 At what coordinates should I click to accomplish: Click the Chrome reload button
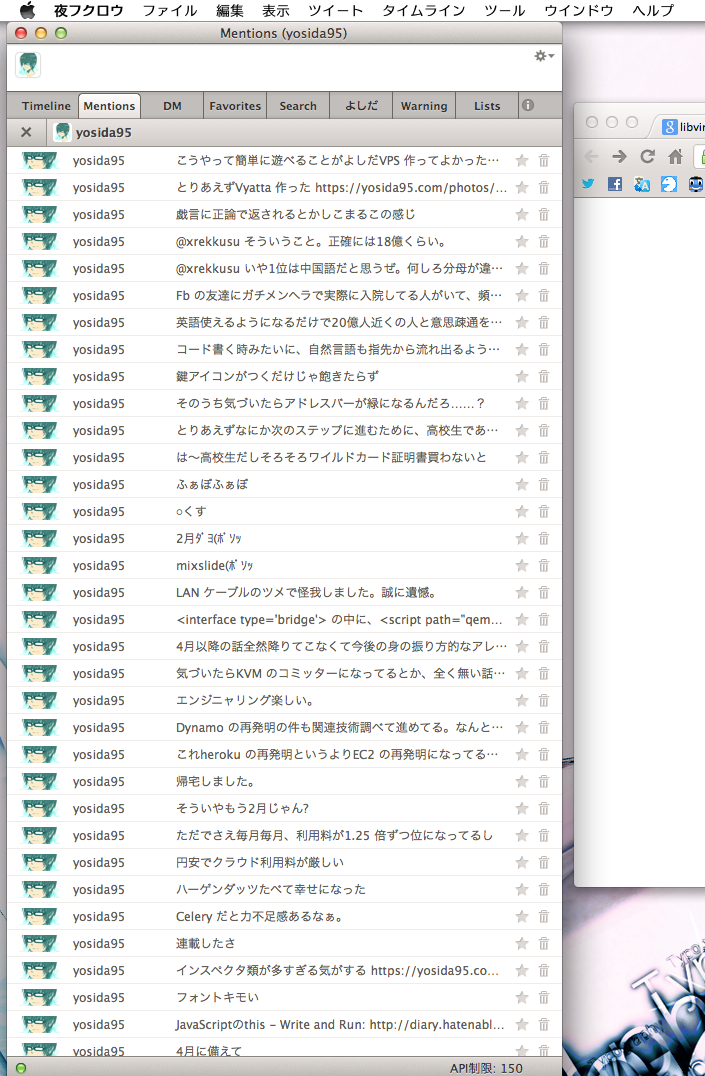(648, 156)
